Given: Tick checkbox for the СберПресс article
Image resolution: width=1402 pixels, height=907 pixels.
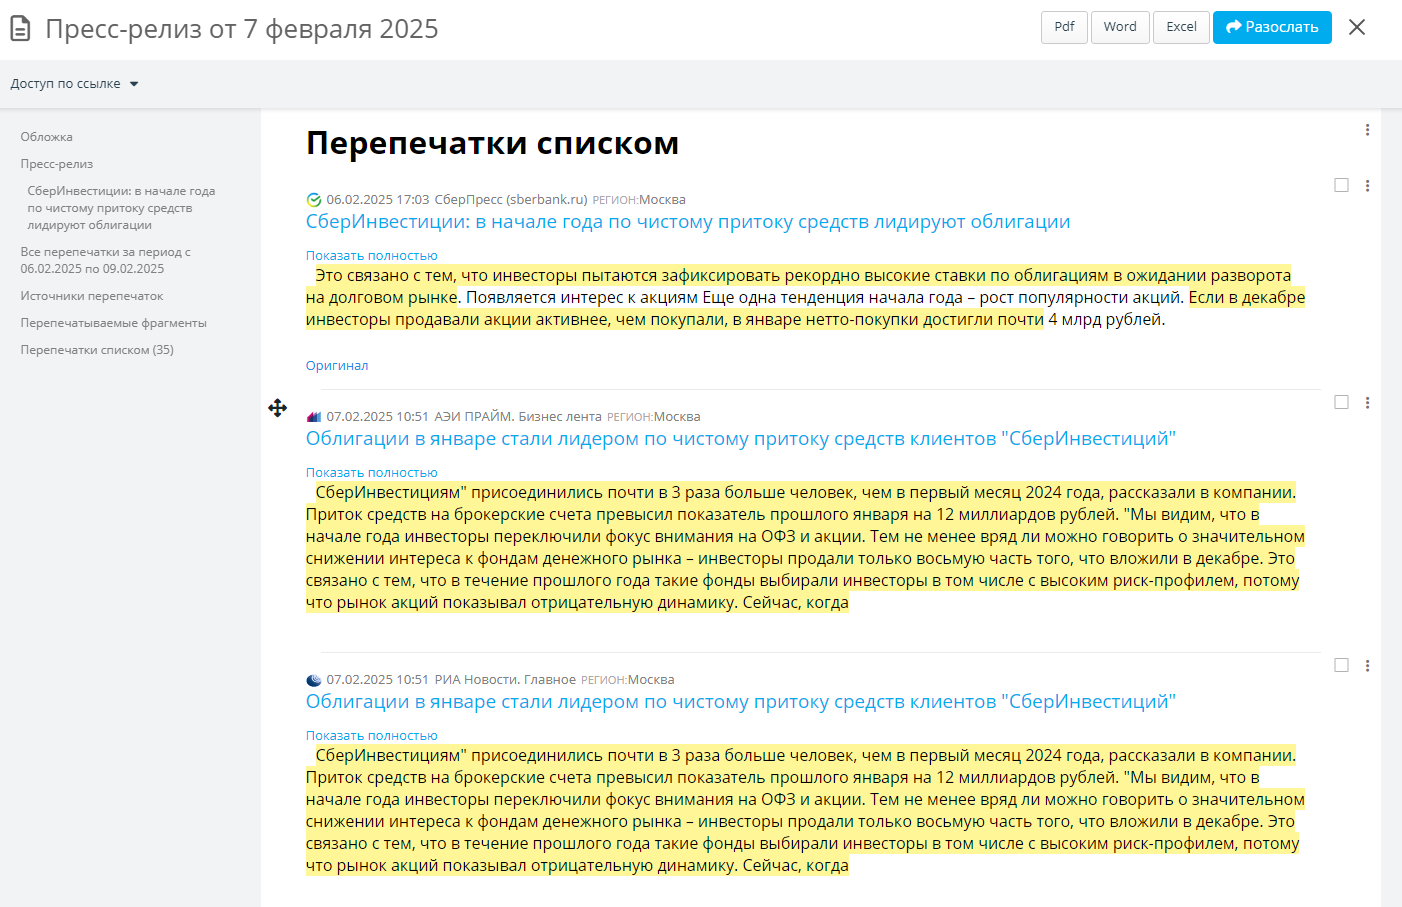Looking at the screenshot, I should (1341, 185).
